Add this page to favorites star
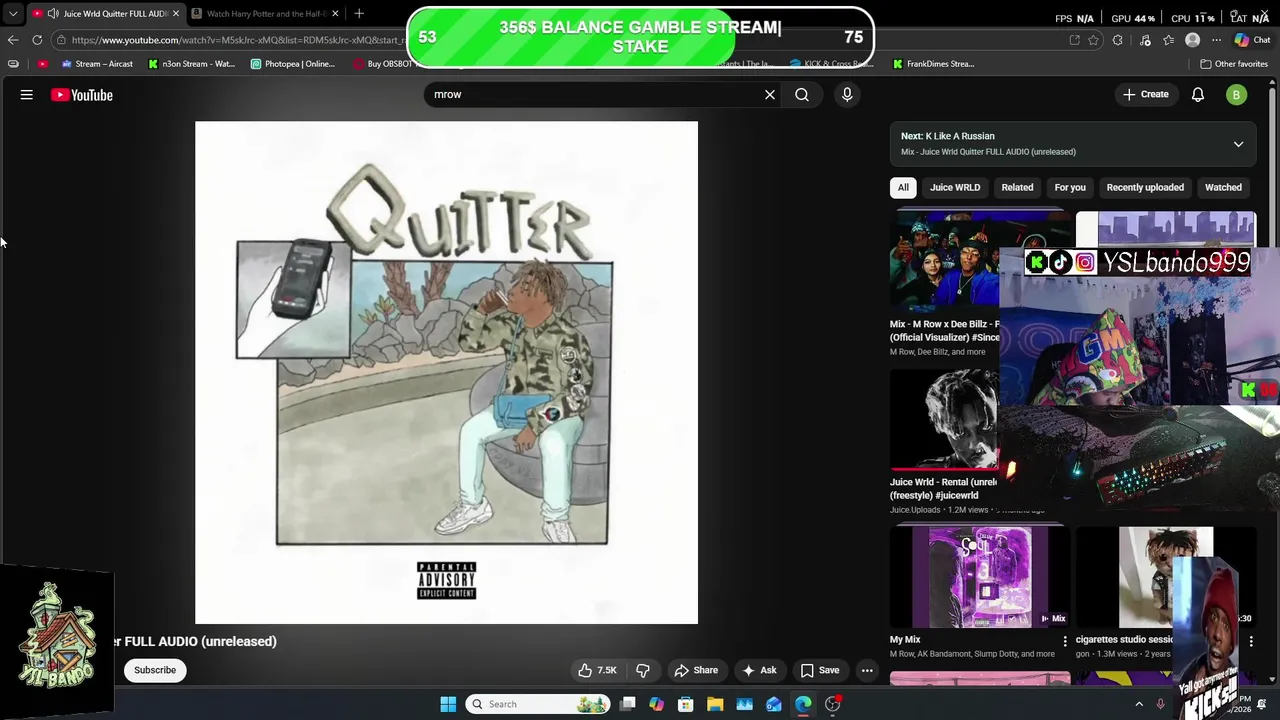The width and height of the screenshot is (1280, 720). [x=1094, y=40]
